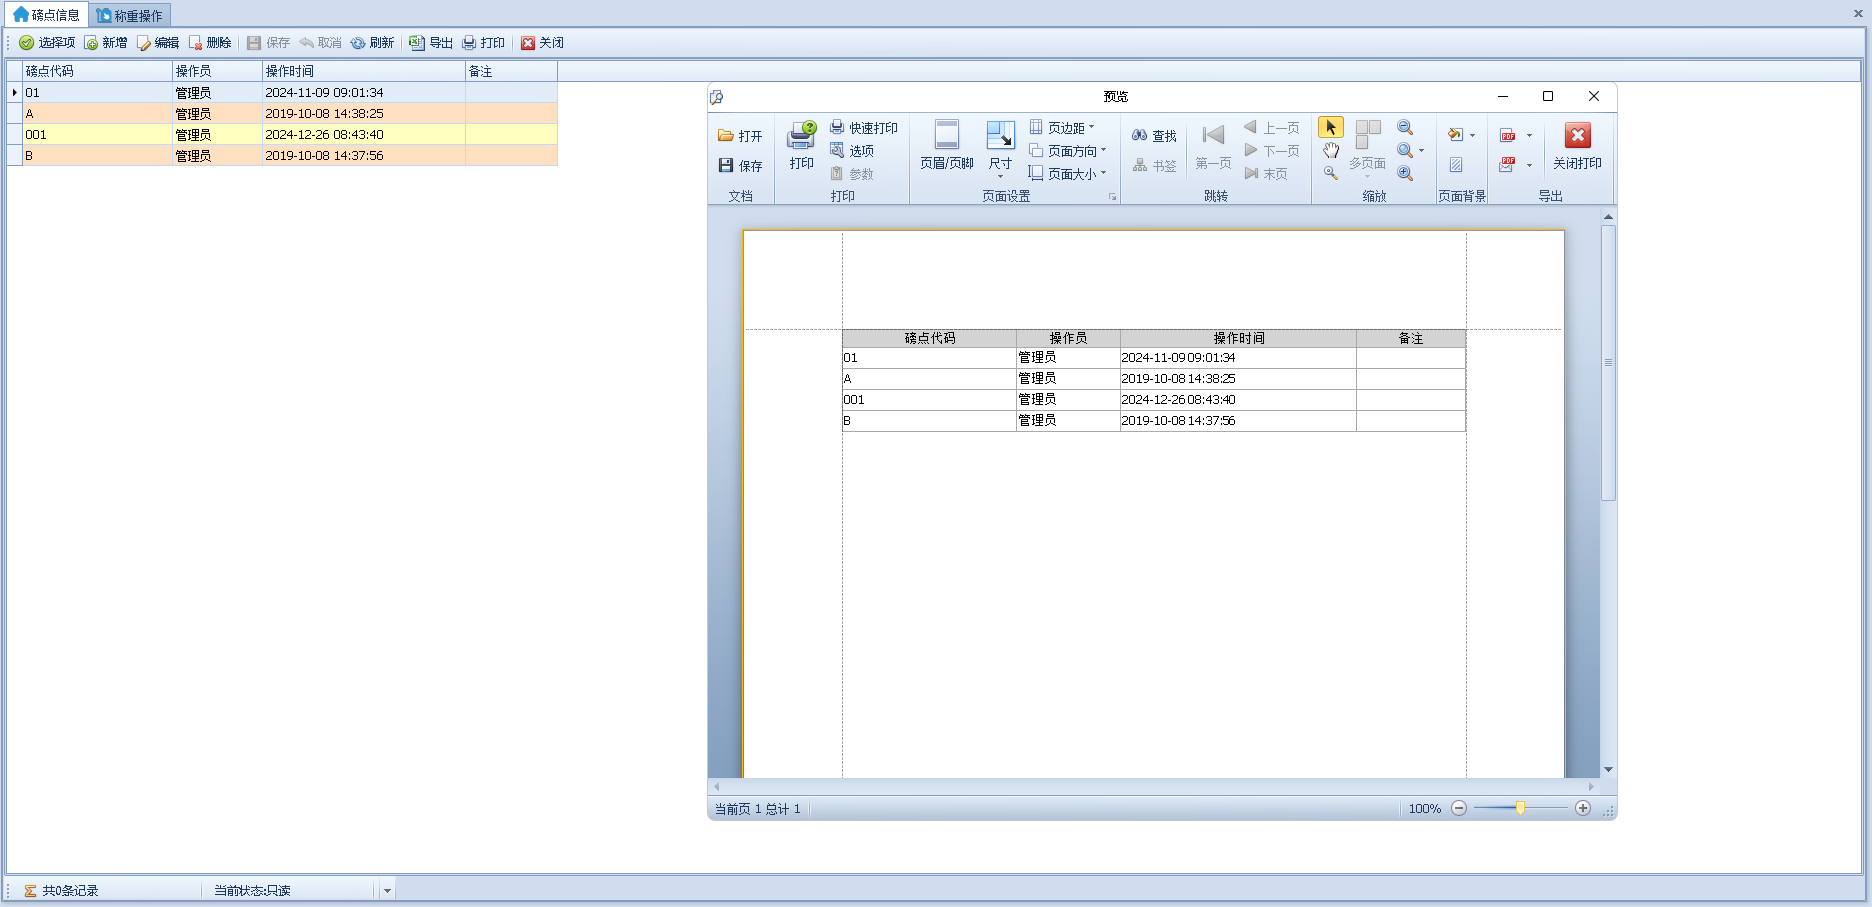Click zoom plus button beside preview zoom slider

pyautogui.click(x=1582, y=808)
